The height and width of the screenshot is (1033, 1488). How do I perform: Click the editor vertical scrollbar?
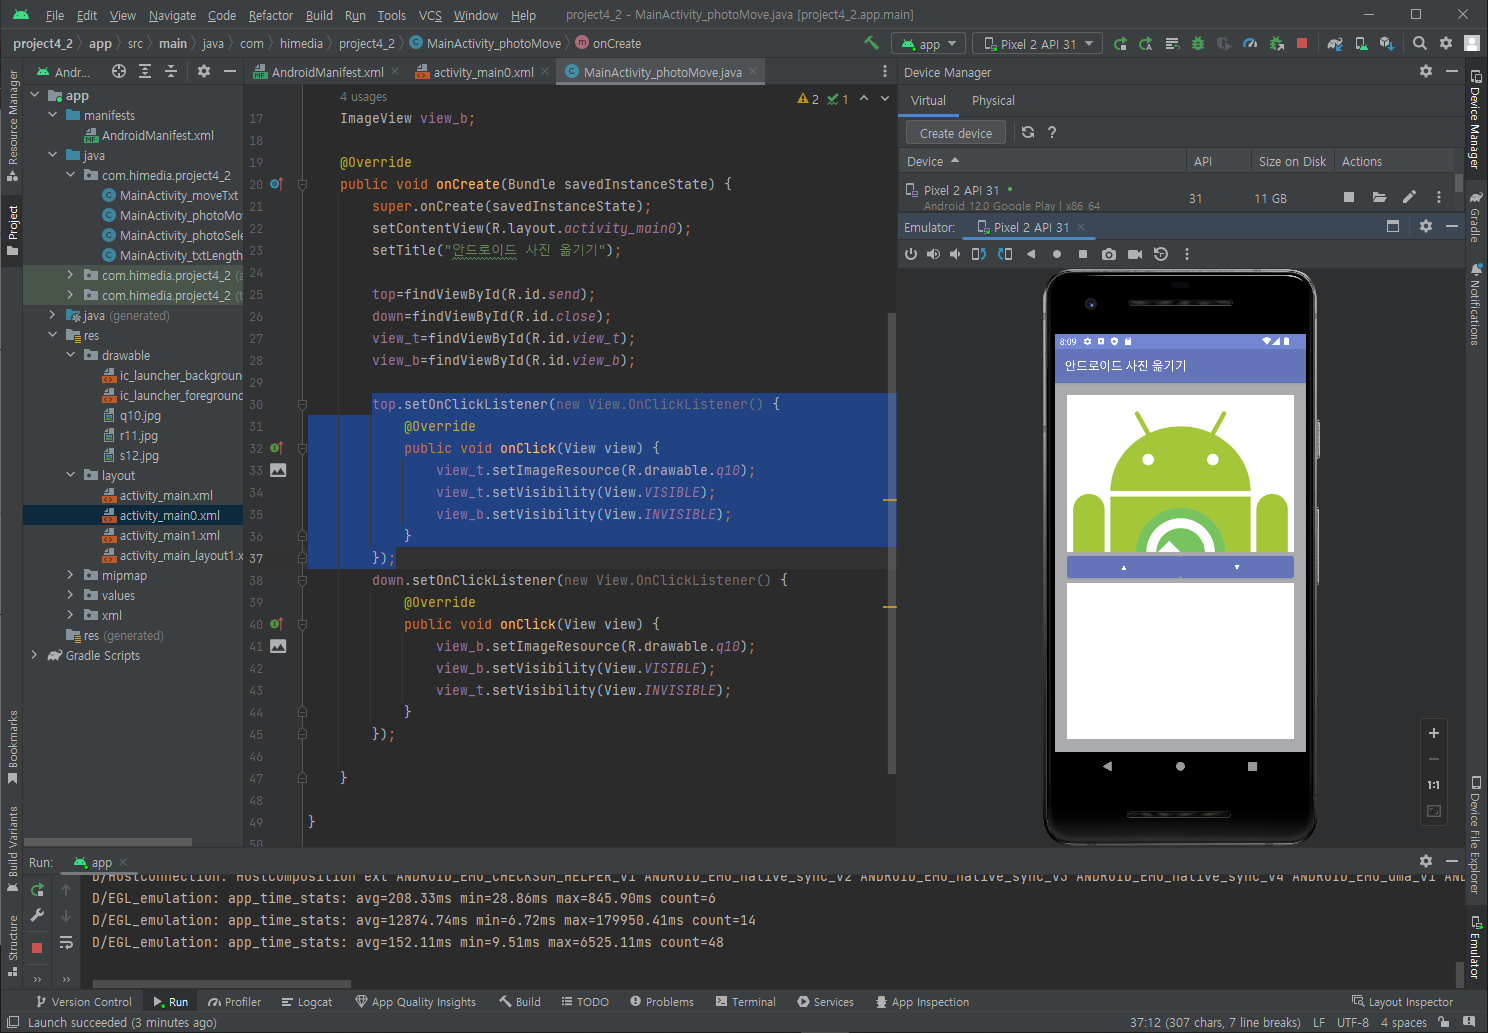(x=891, y=543)
